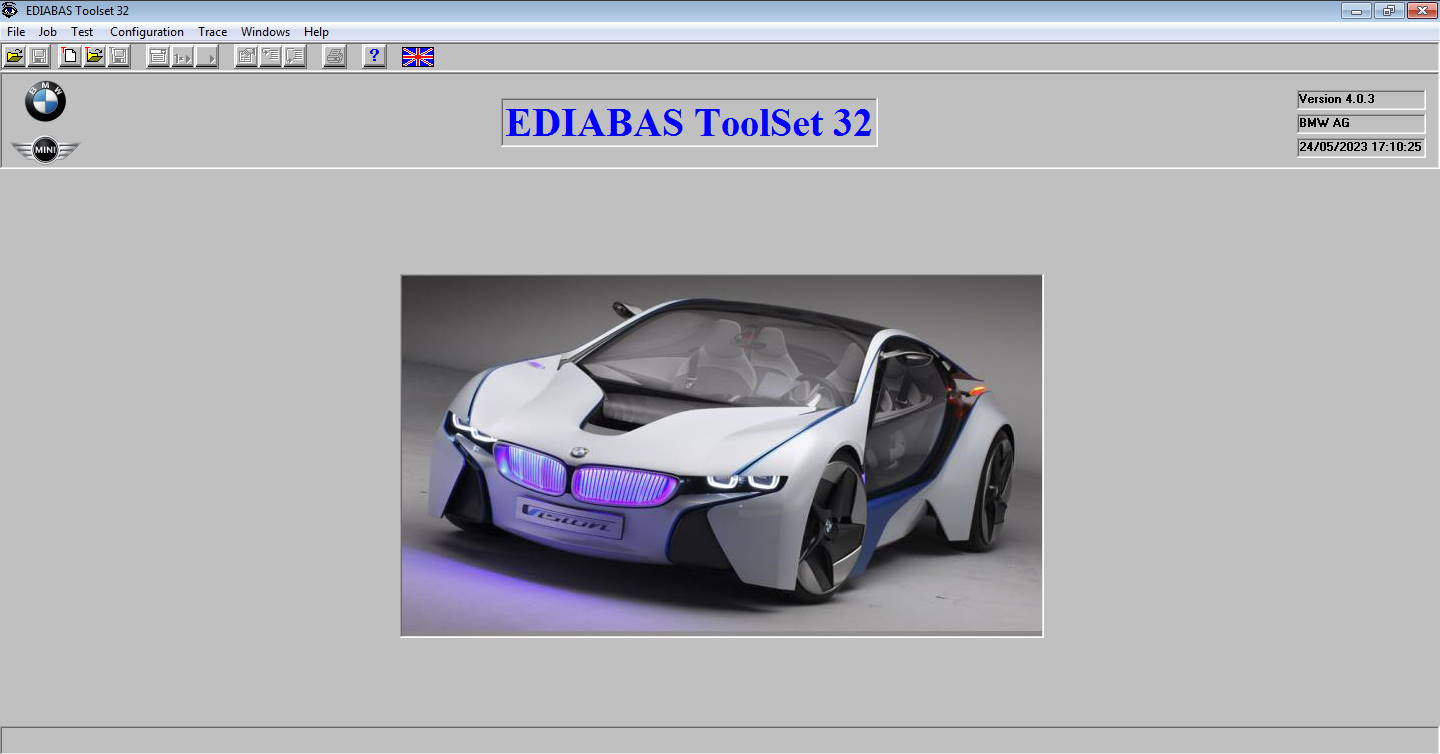This screenshot has height=754, width=1440.
Task: Click the run job once icon
Action: pyautogui.click(x=182, y=56)
